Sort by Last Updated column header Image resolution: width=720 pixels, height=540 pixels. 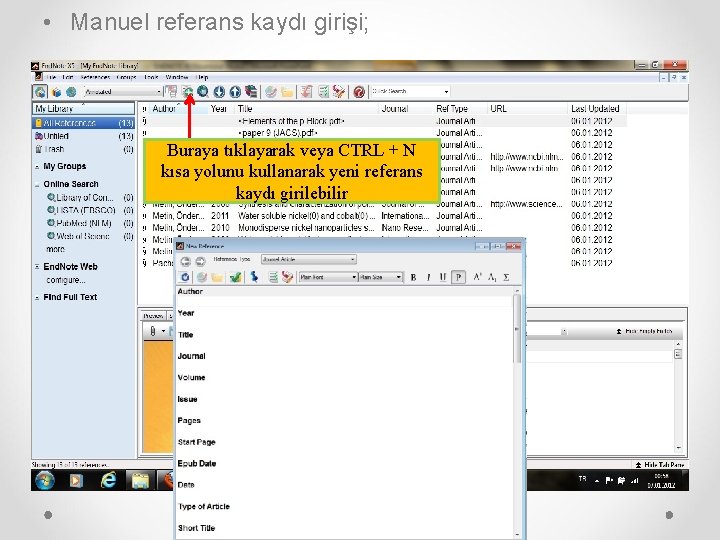pyautogui.click(x=595, y=109)
